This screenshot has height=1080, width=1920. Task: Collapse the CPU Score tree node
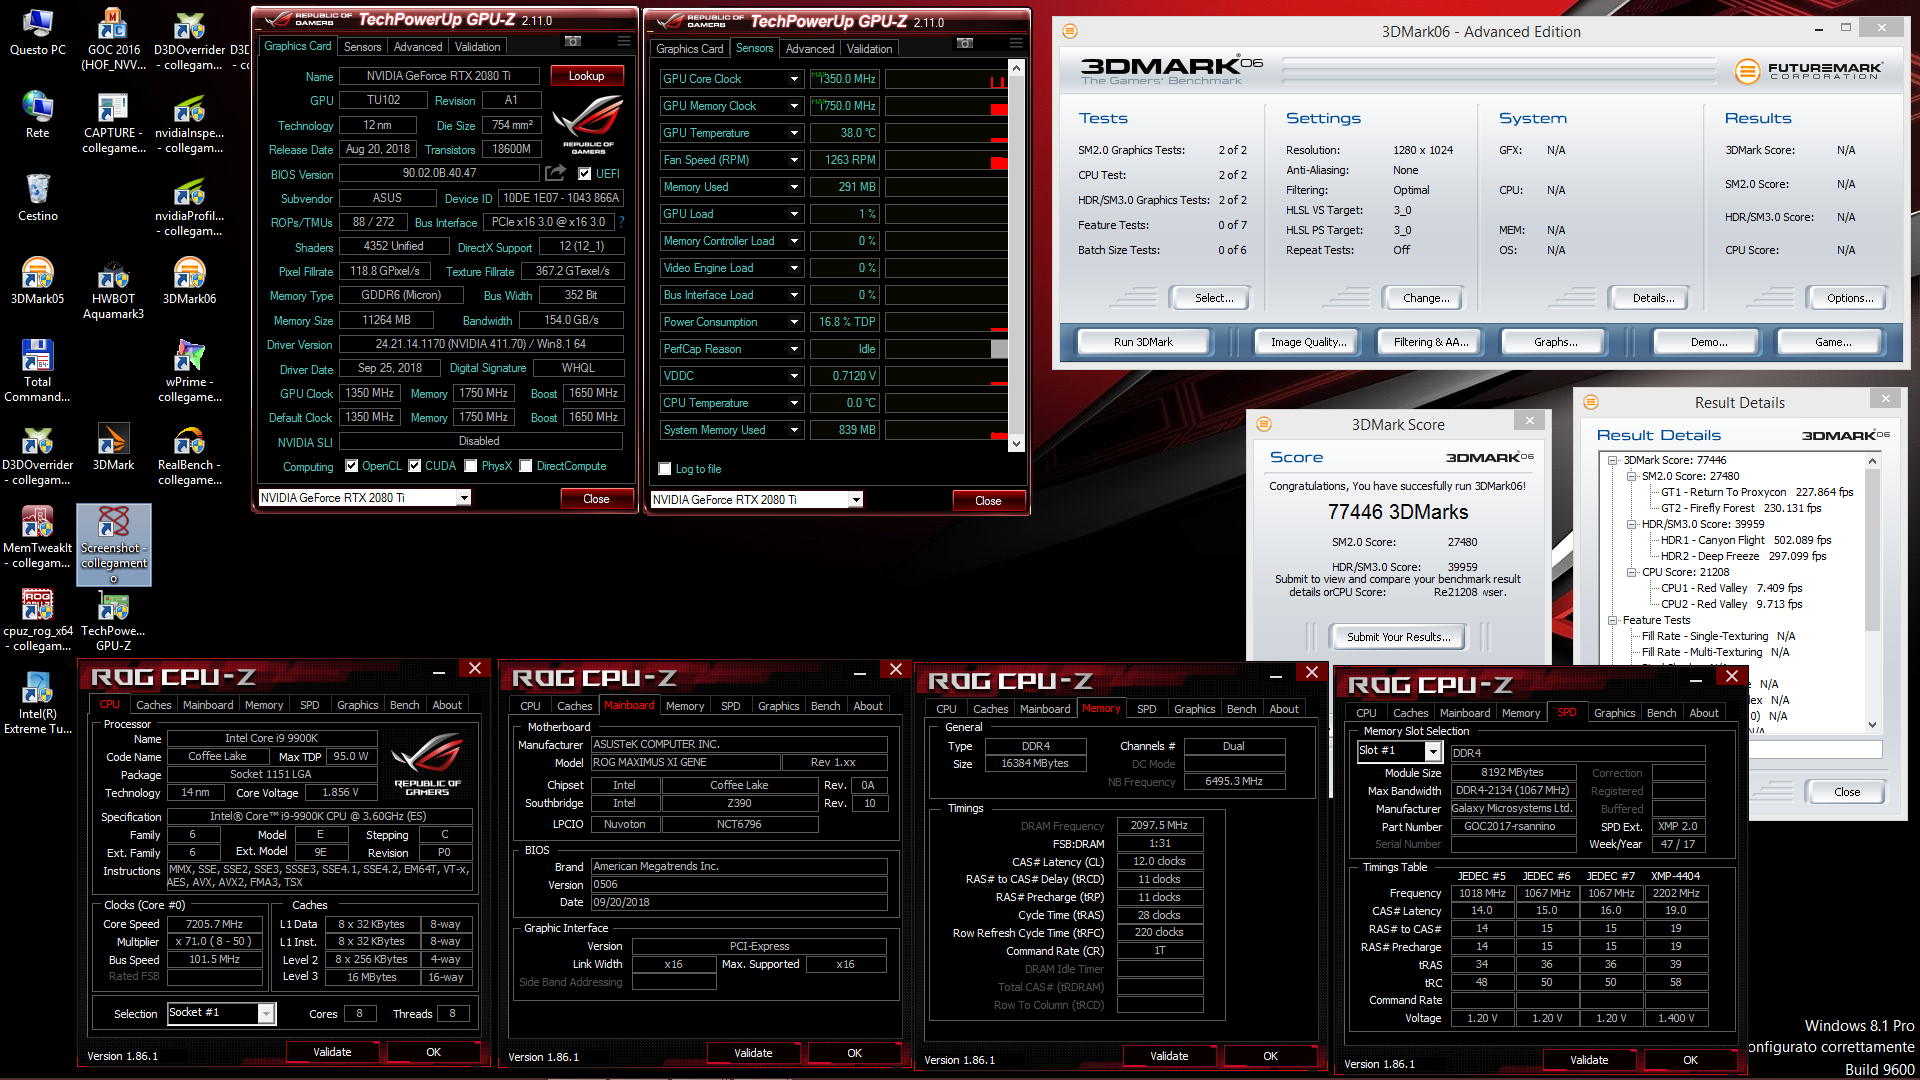(1631, 572)
